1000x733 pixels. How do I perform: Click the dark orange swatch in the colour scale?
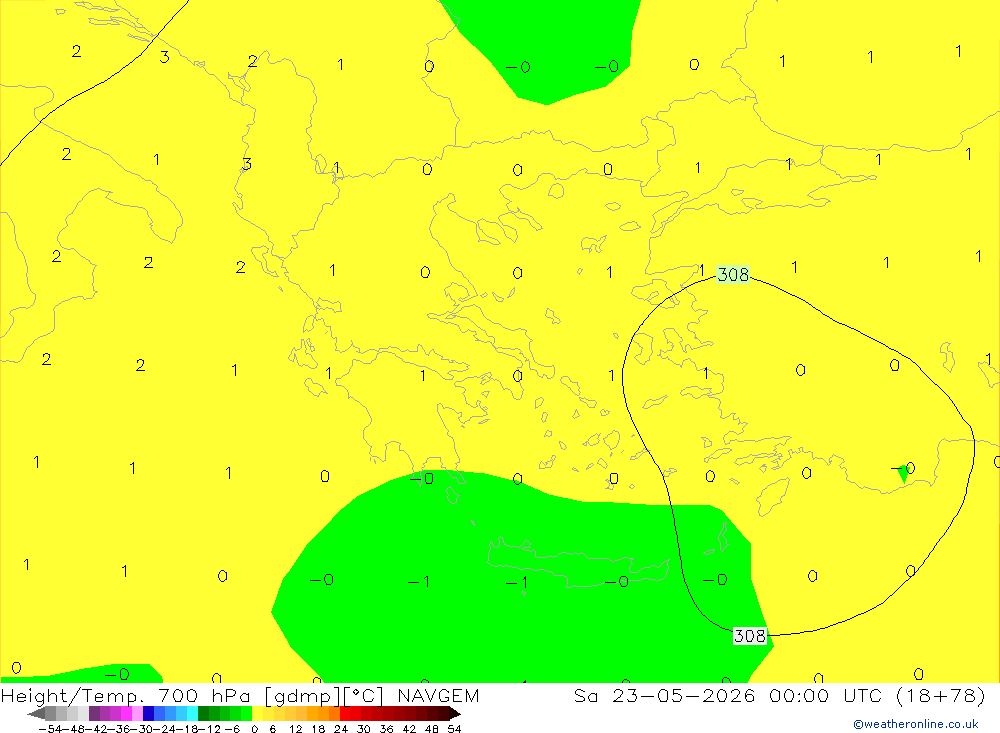[334, 713]
